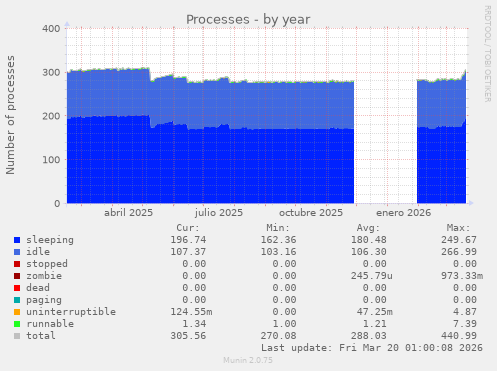Image resolution: width=497 pixels, height=371 pixels.
Task: Click the 'Number of processes' axis label
Action: (10, 115)
